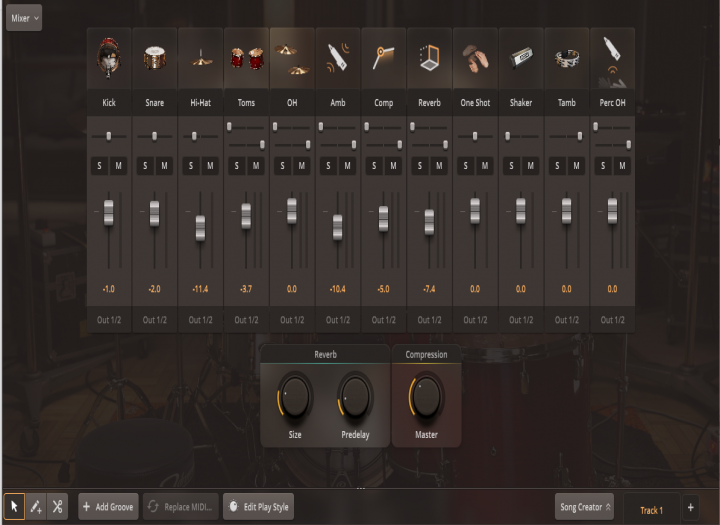Click the Toms channel icon
This screenshot has height=525, width=720.
pyautogui.click(x=246, y=58)
